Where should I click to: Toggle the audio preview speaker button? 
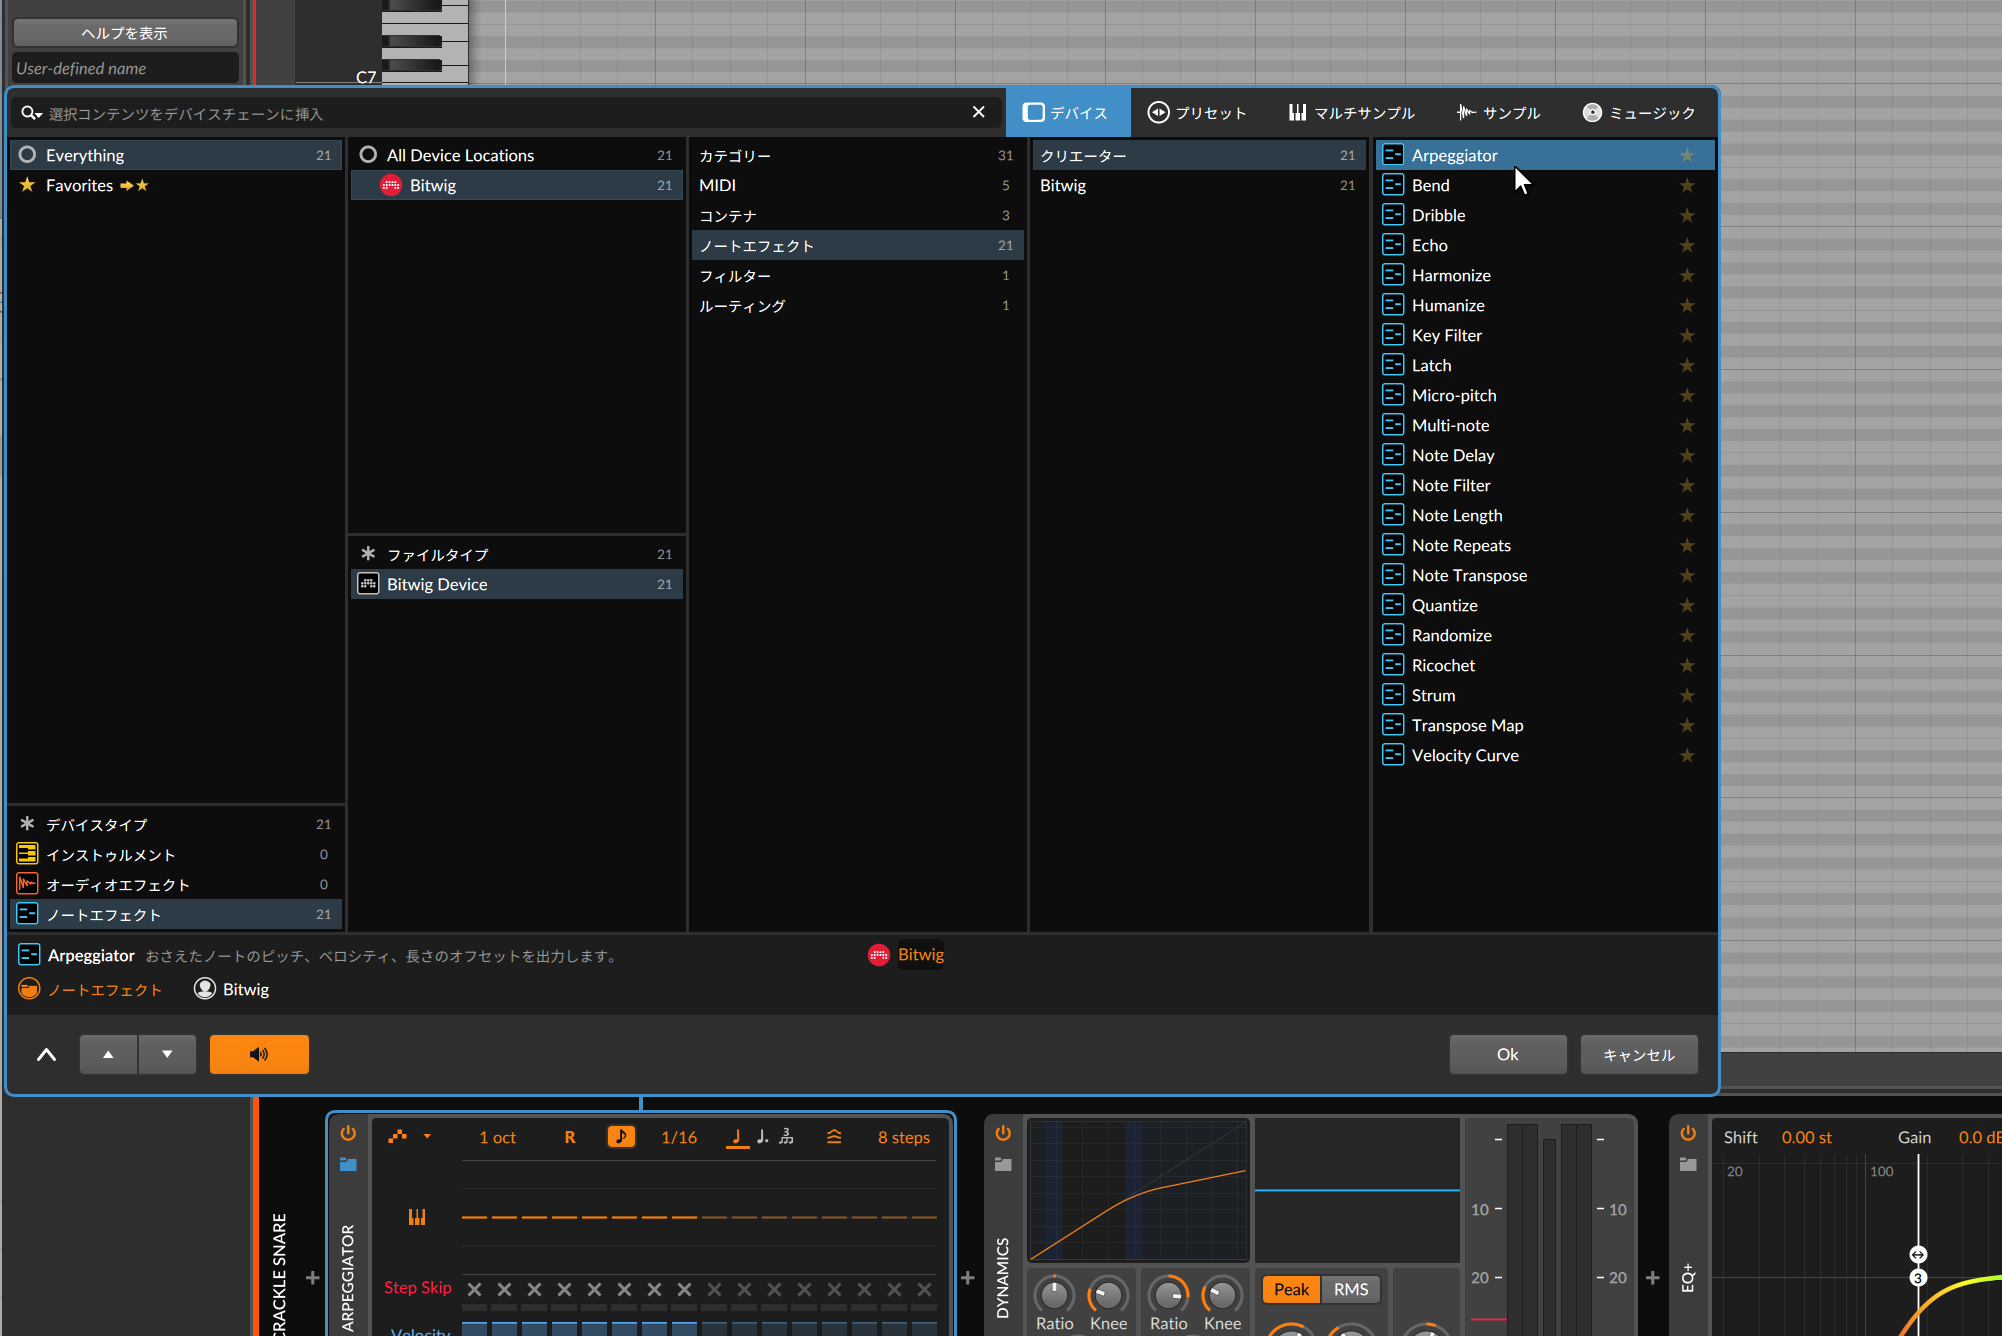click(x=259, y=1054)
